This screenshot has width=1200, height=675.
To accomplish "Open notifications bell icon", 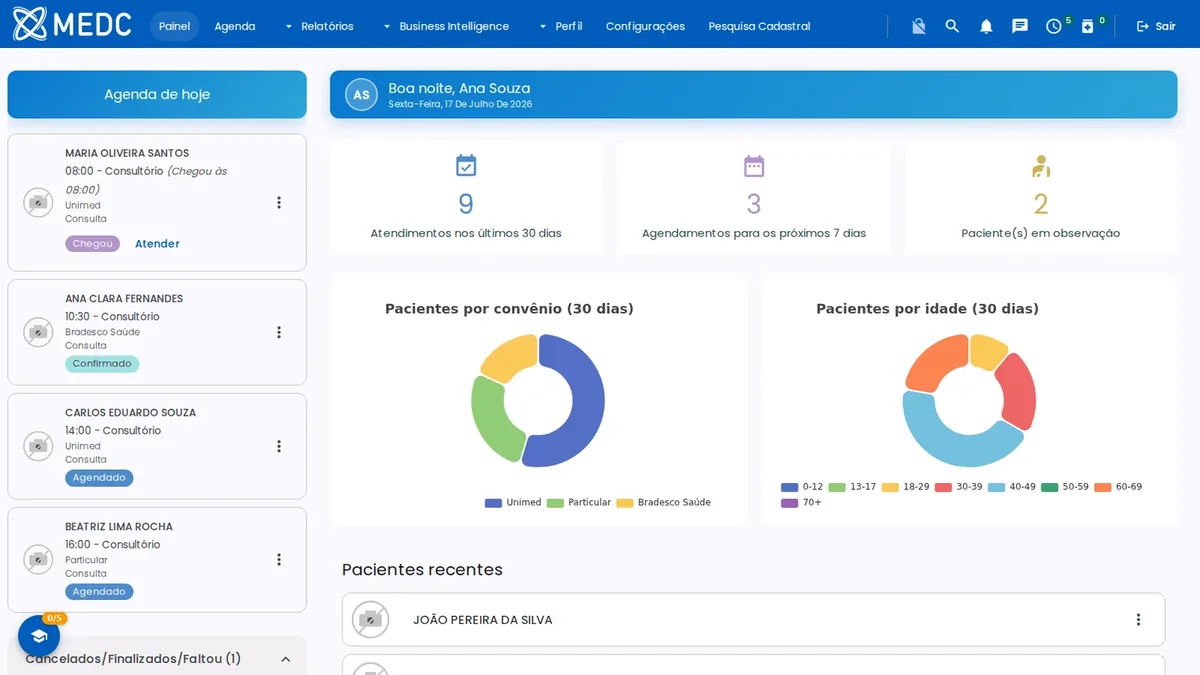I will click(986, 26).
